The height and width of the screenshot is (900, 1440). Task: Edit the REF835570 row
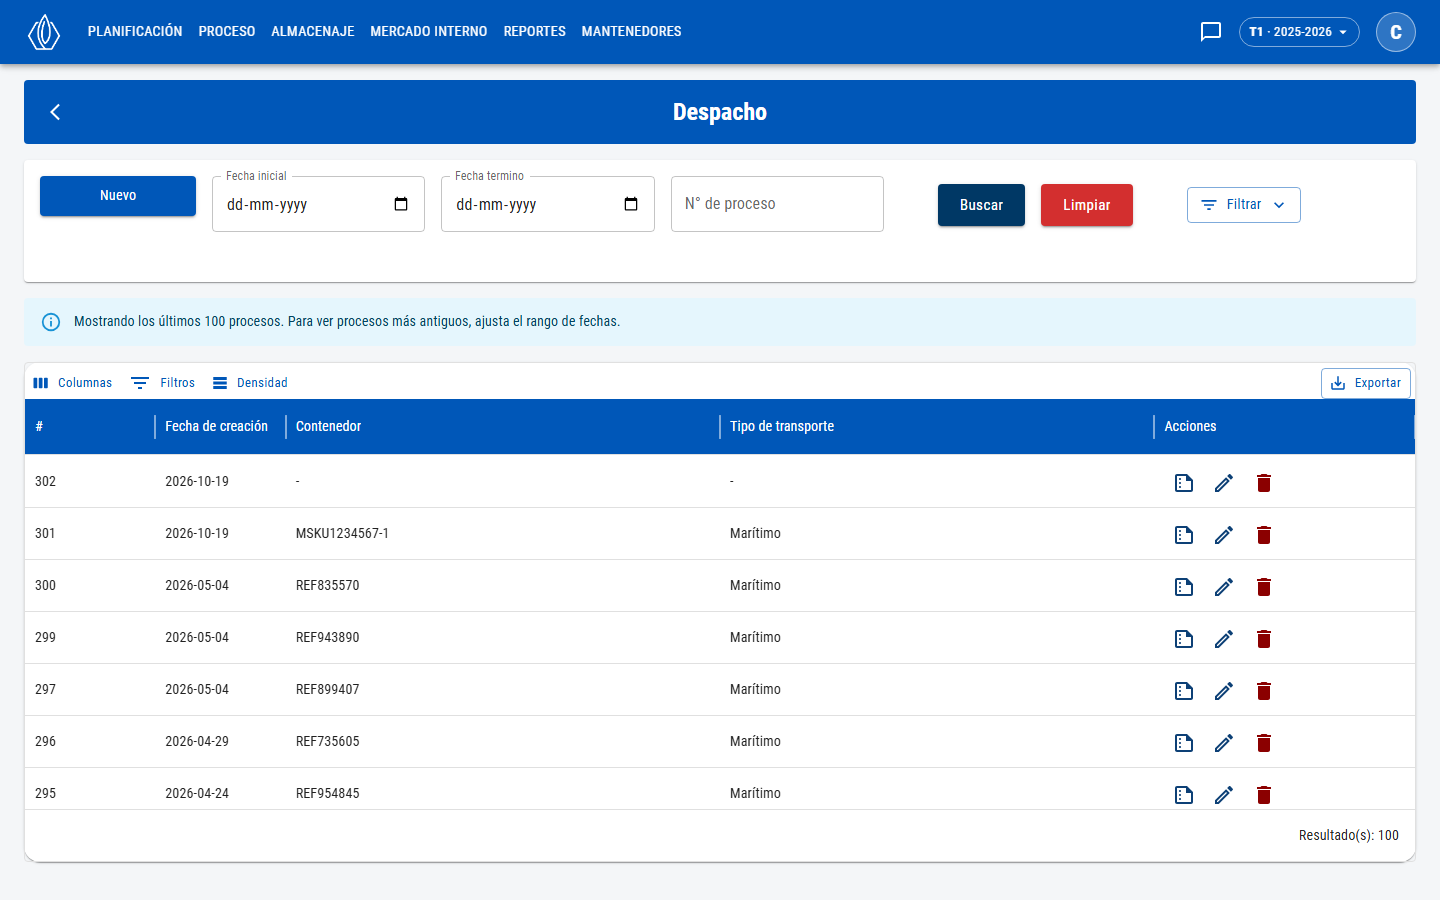tap(1224, 587)
